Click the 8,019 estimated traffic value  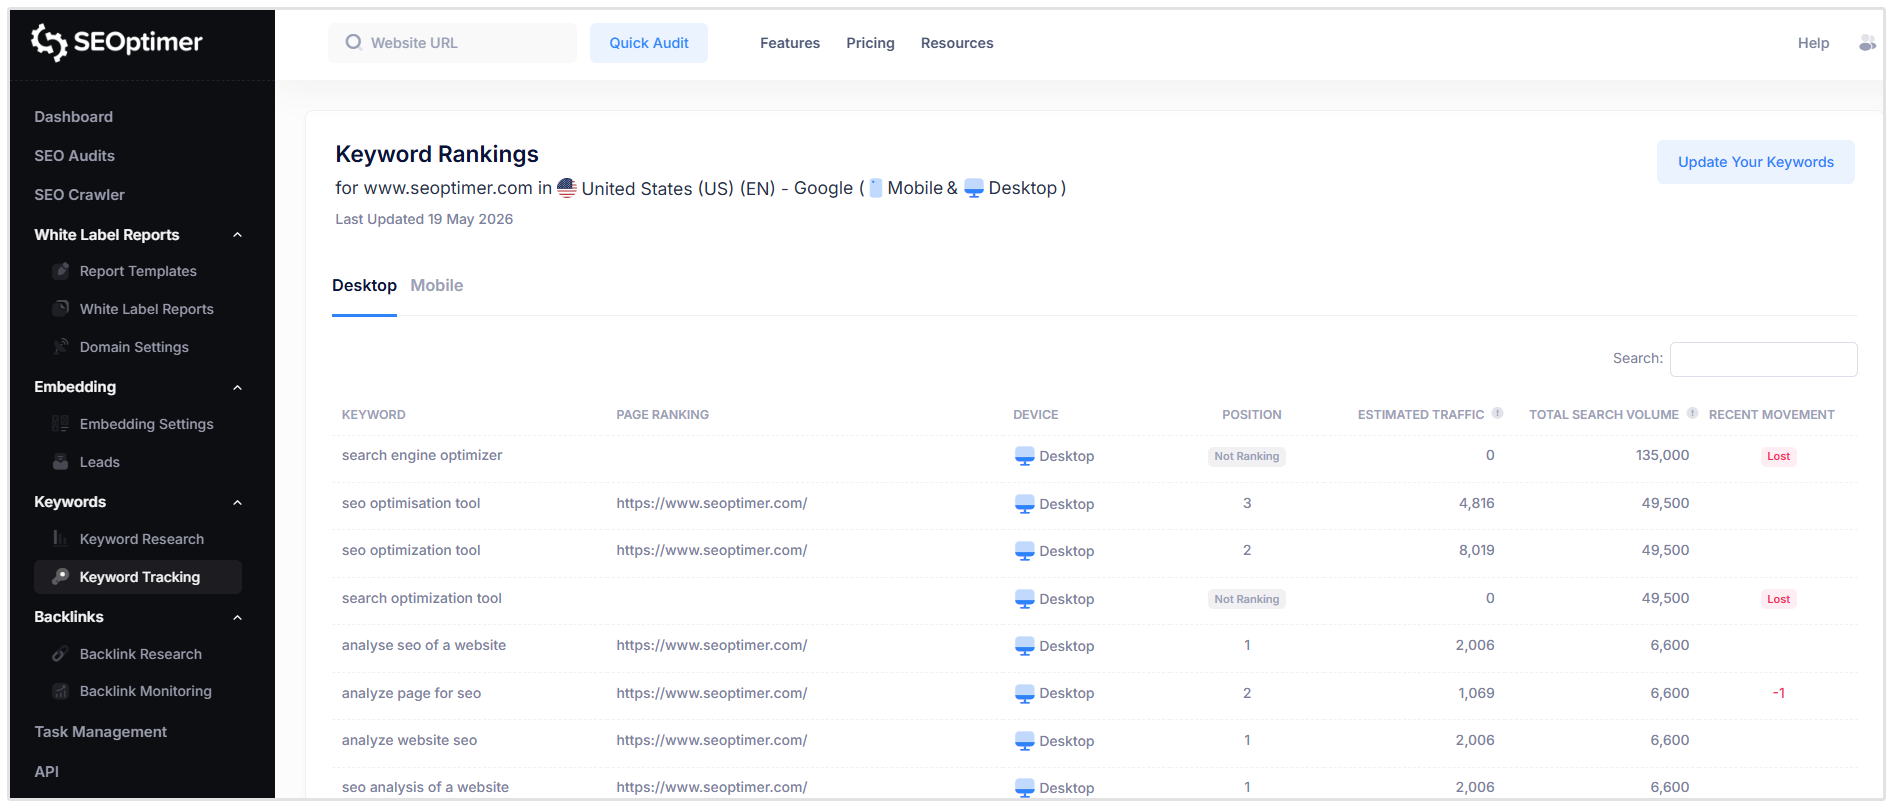point(1477,550)
